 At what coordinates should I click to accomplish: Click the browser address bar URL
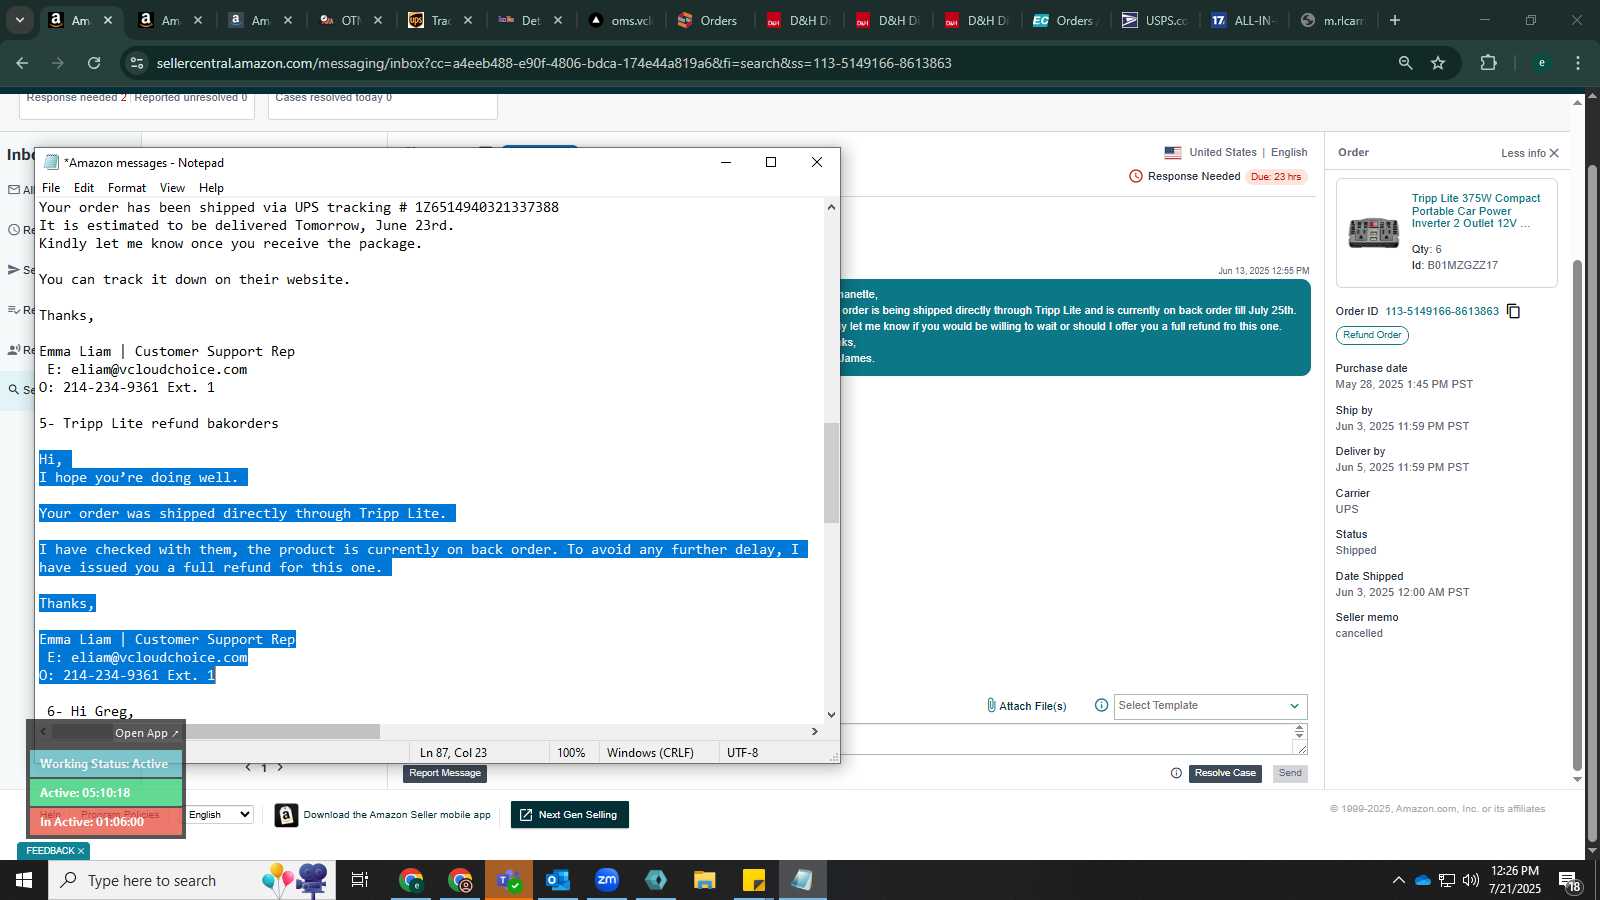point(554,63)
